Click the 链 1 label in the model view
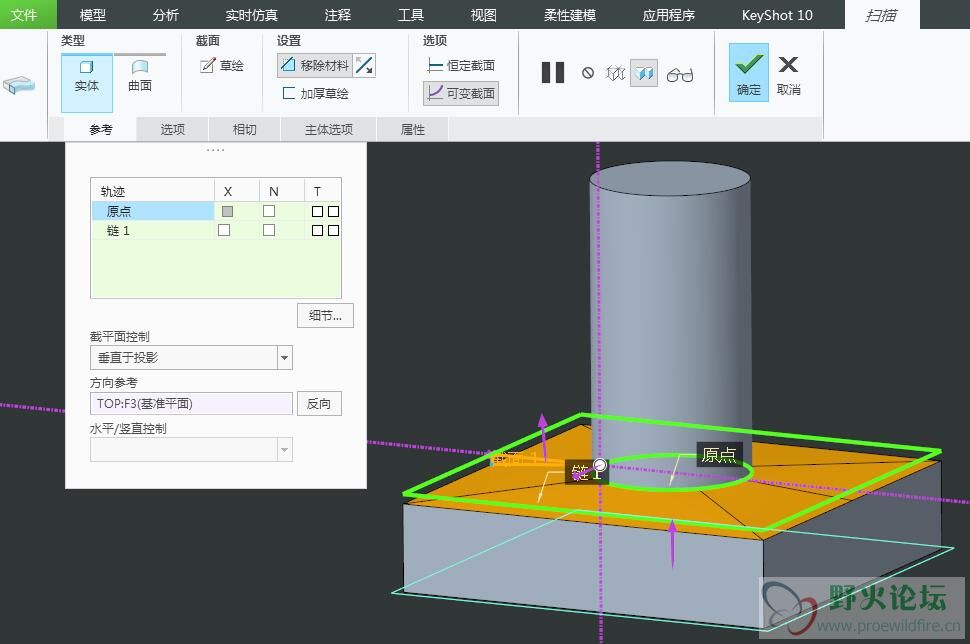The height and width of the screenshot is (644, 970). pyautogui.click(x=585, y=473)
